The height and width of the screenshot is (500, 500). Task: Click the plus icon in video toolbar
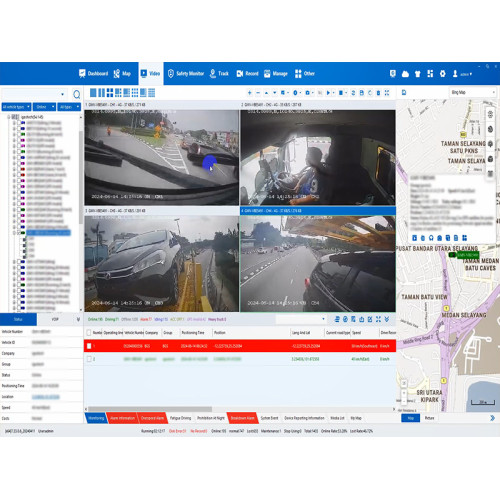(249, 93)
